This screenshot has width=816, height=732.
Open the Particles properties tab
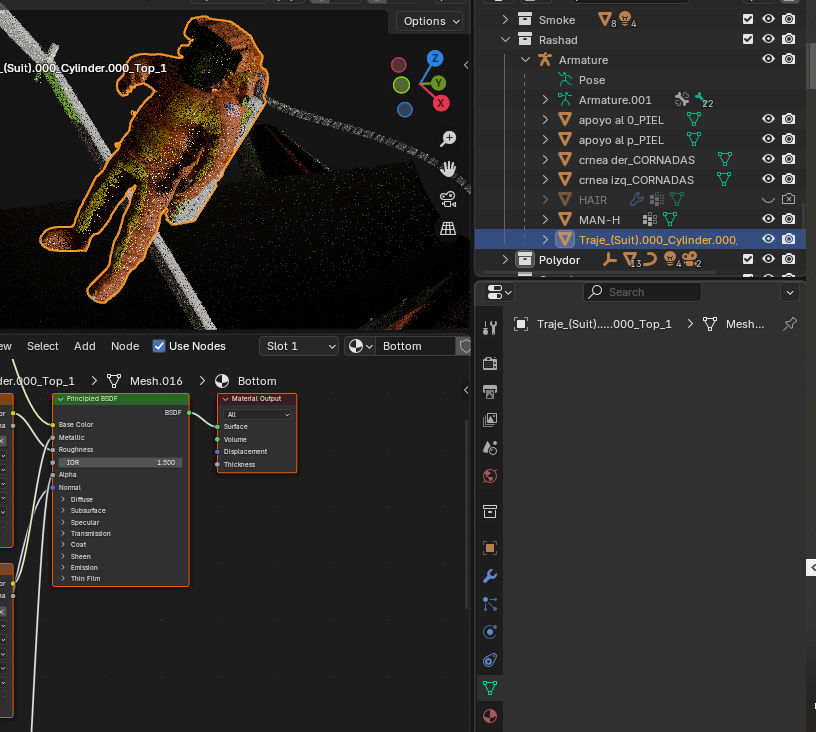(x=490, y=604)
